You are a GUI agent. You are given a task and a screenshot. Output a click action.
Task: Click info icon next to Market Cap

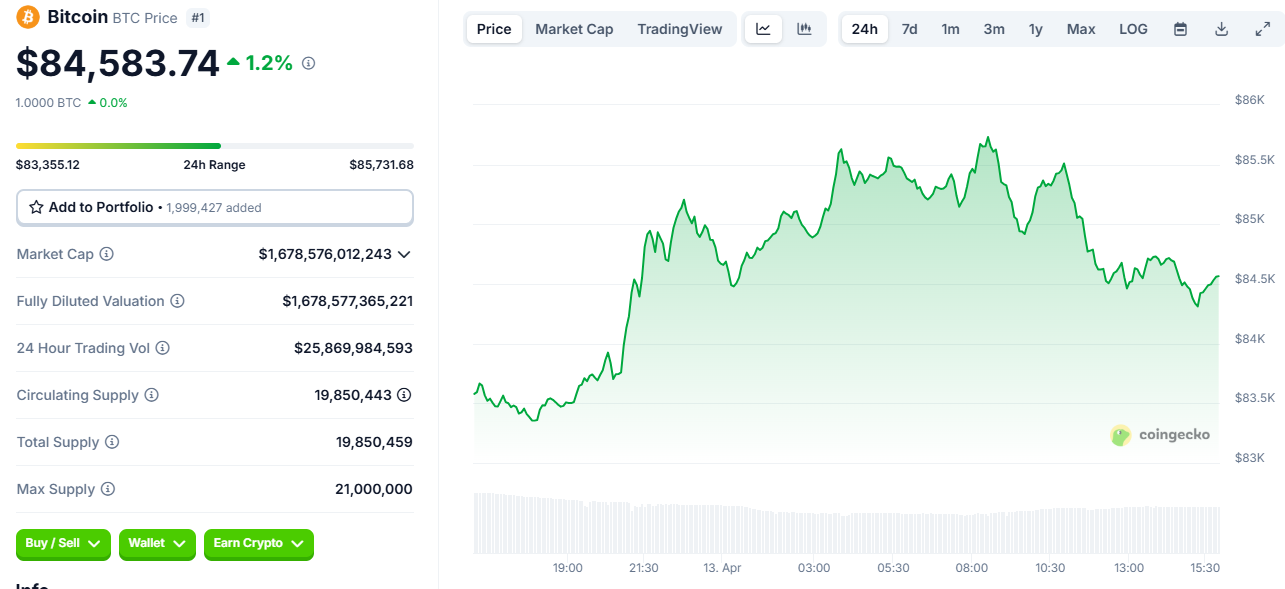tap(107, 254)
